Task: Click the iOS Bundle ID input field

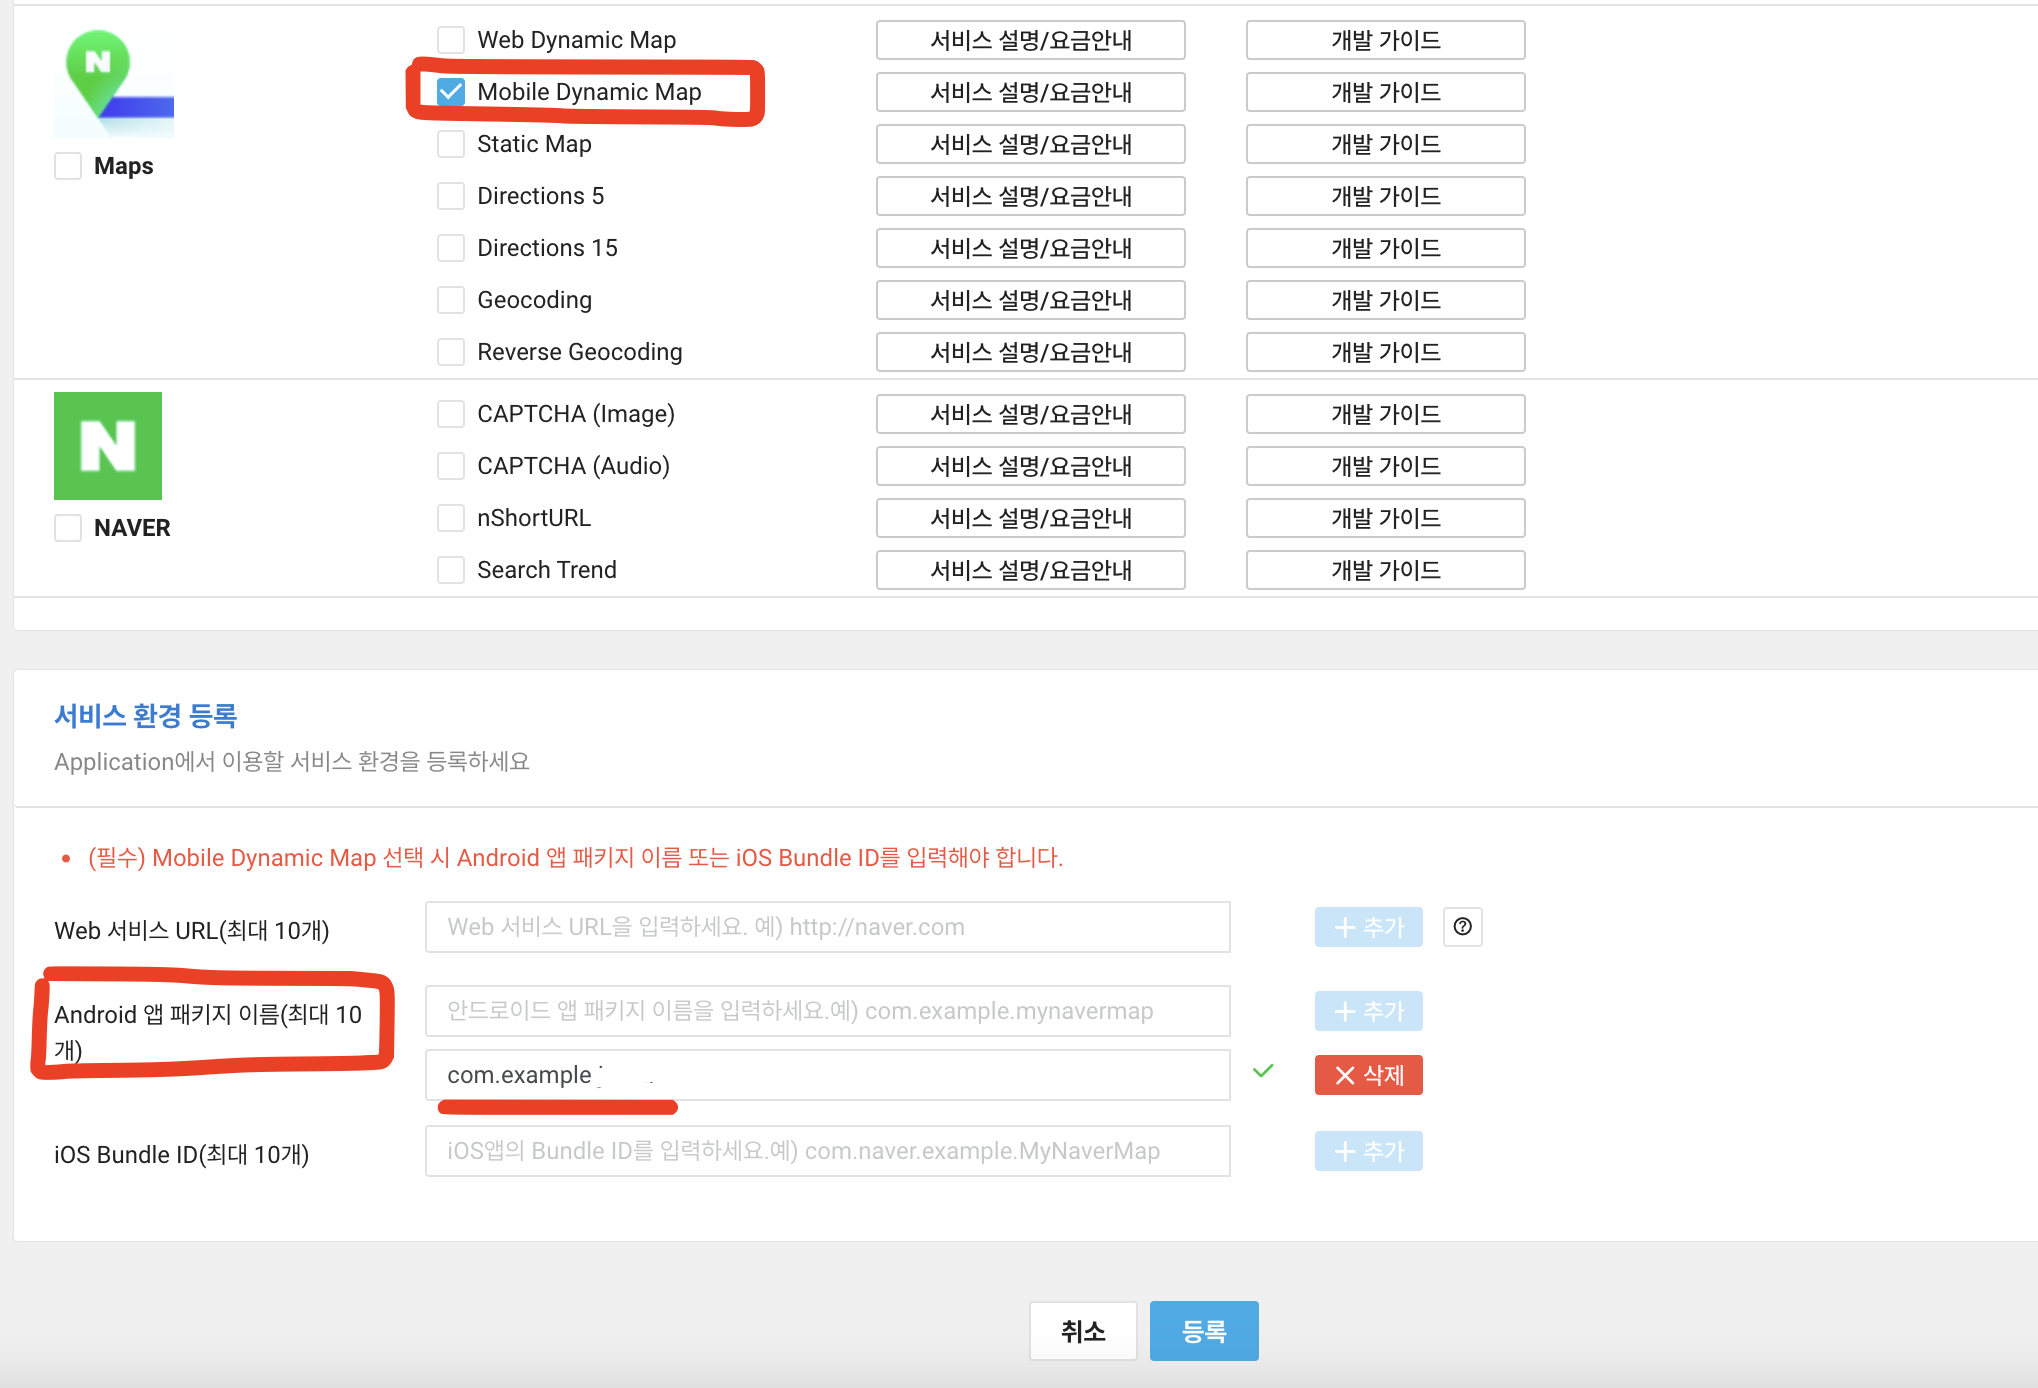Action: click(x=827, y=1151)
